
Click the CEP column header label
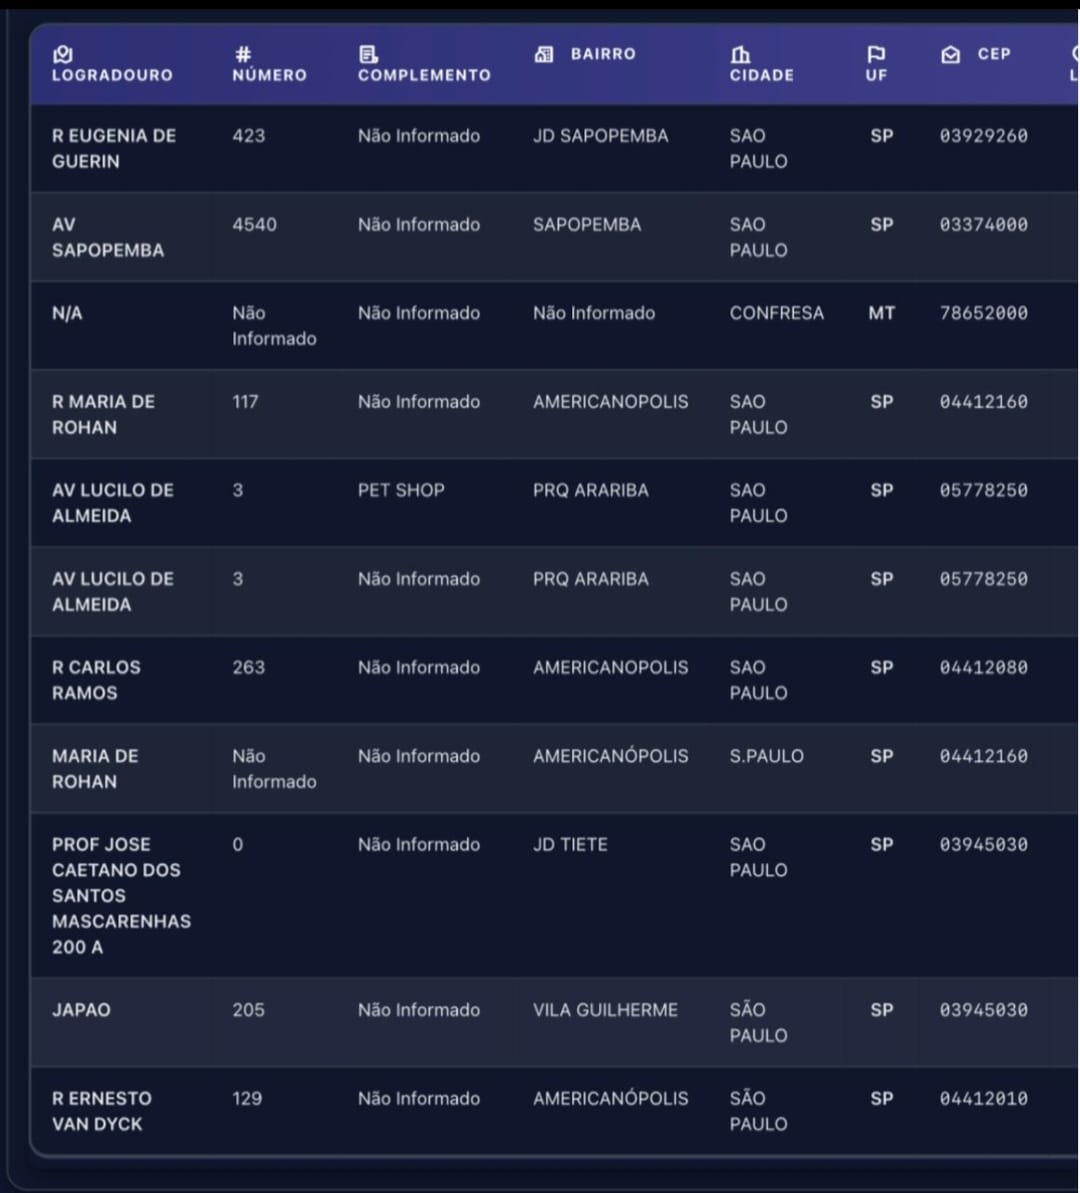click(994, 54)
